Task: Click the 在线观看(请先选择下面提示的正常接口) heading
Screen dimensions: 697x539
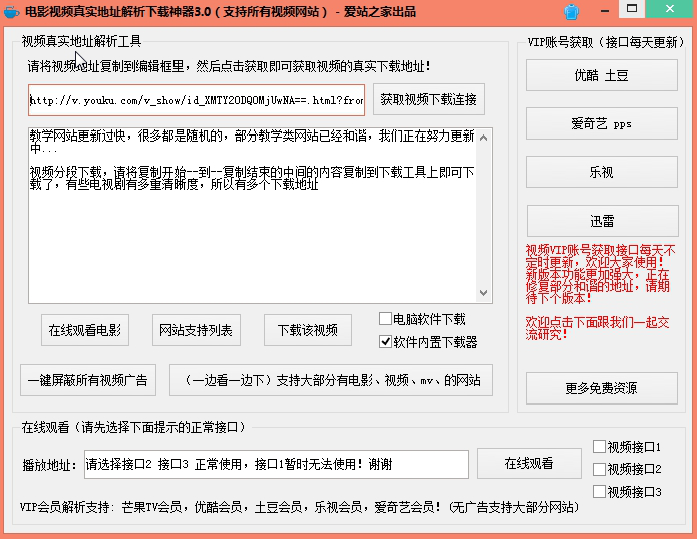Action: coord(133,427)
